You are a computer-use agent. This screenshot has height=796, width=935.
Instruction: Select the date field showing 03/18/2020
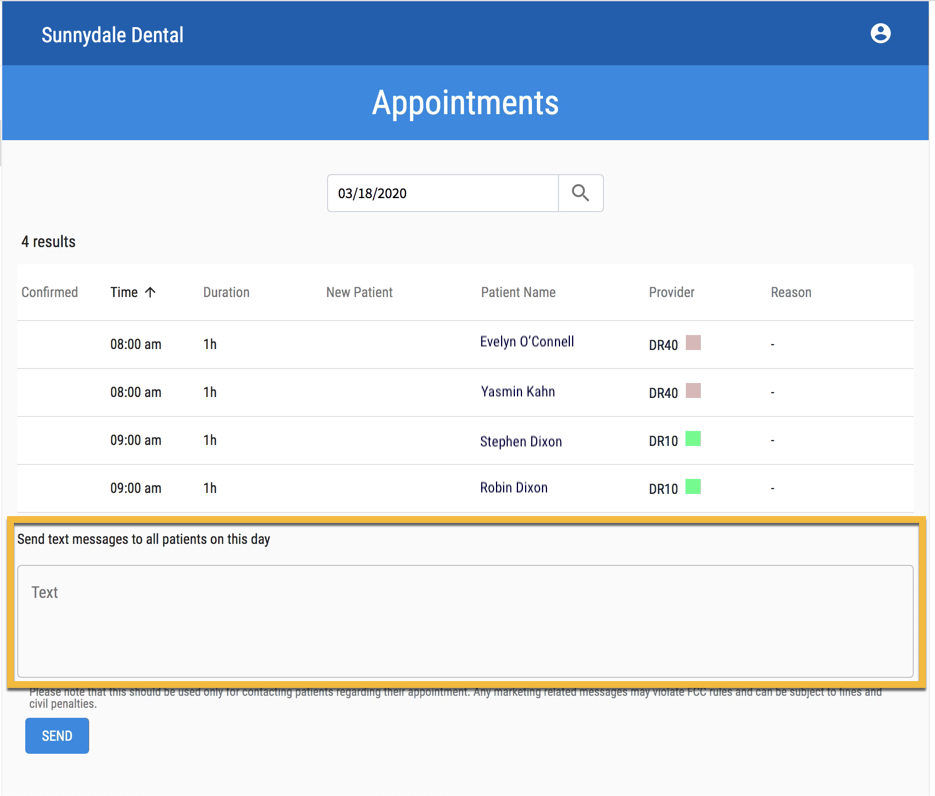pyautogui.click(x=442, y=193)
